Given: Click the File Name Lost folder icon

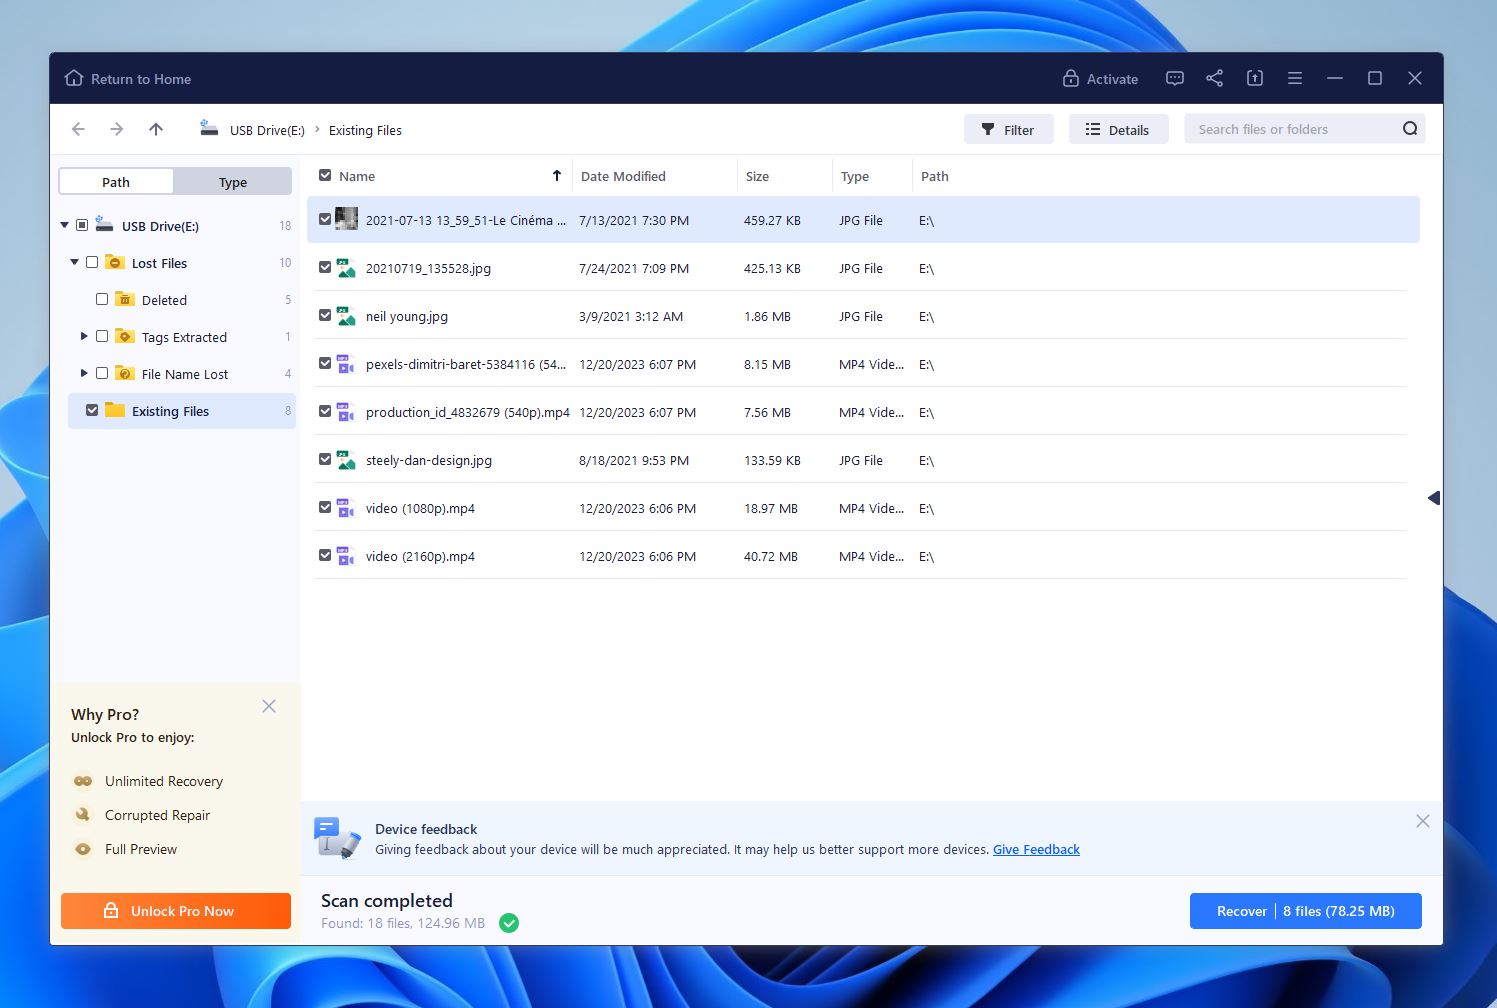Looking at the screenshot, I should tap(125, 373).
